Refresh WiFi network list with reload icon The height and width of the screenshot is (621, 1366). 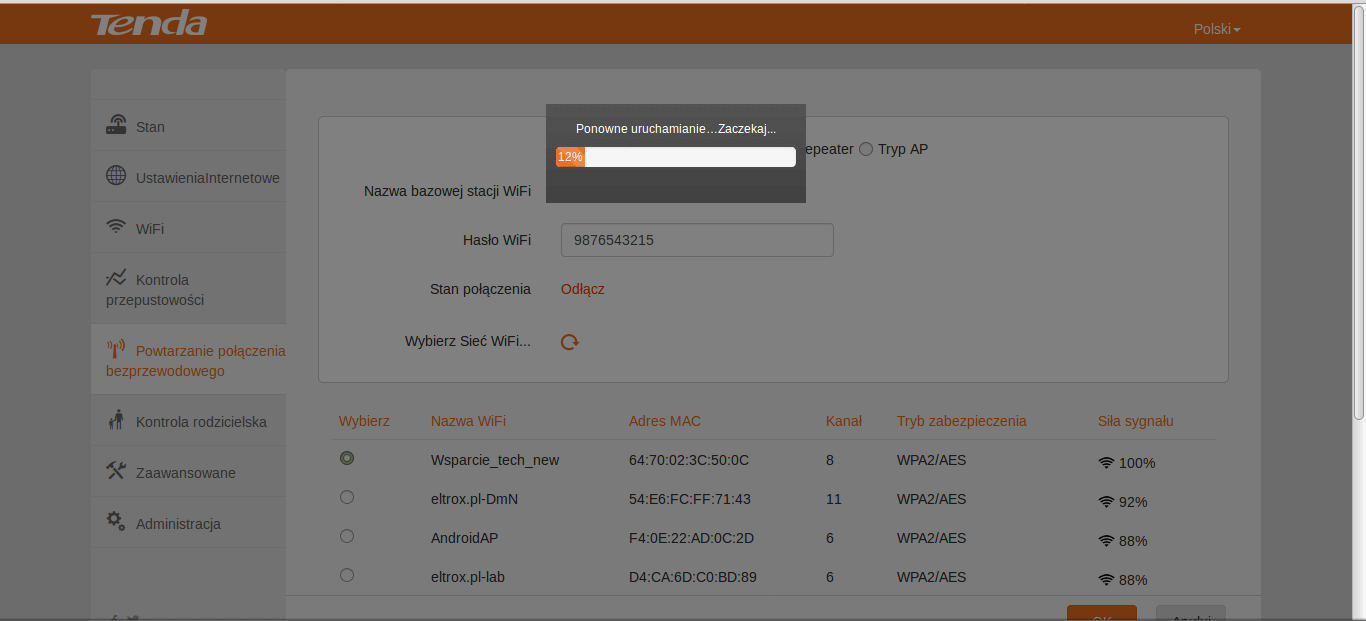pyautogui.click(x=570, y=342)
